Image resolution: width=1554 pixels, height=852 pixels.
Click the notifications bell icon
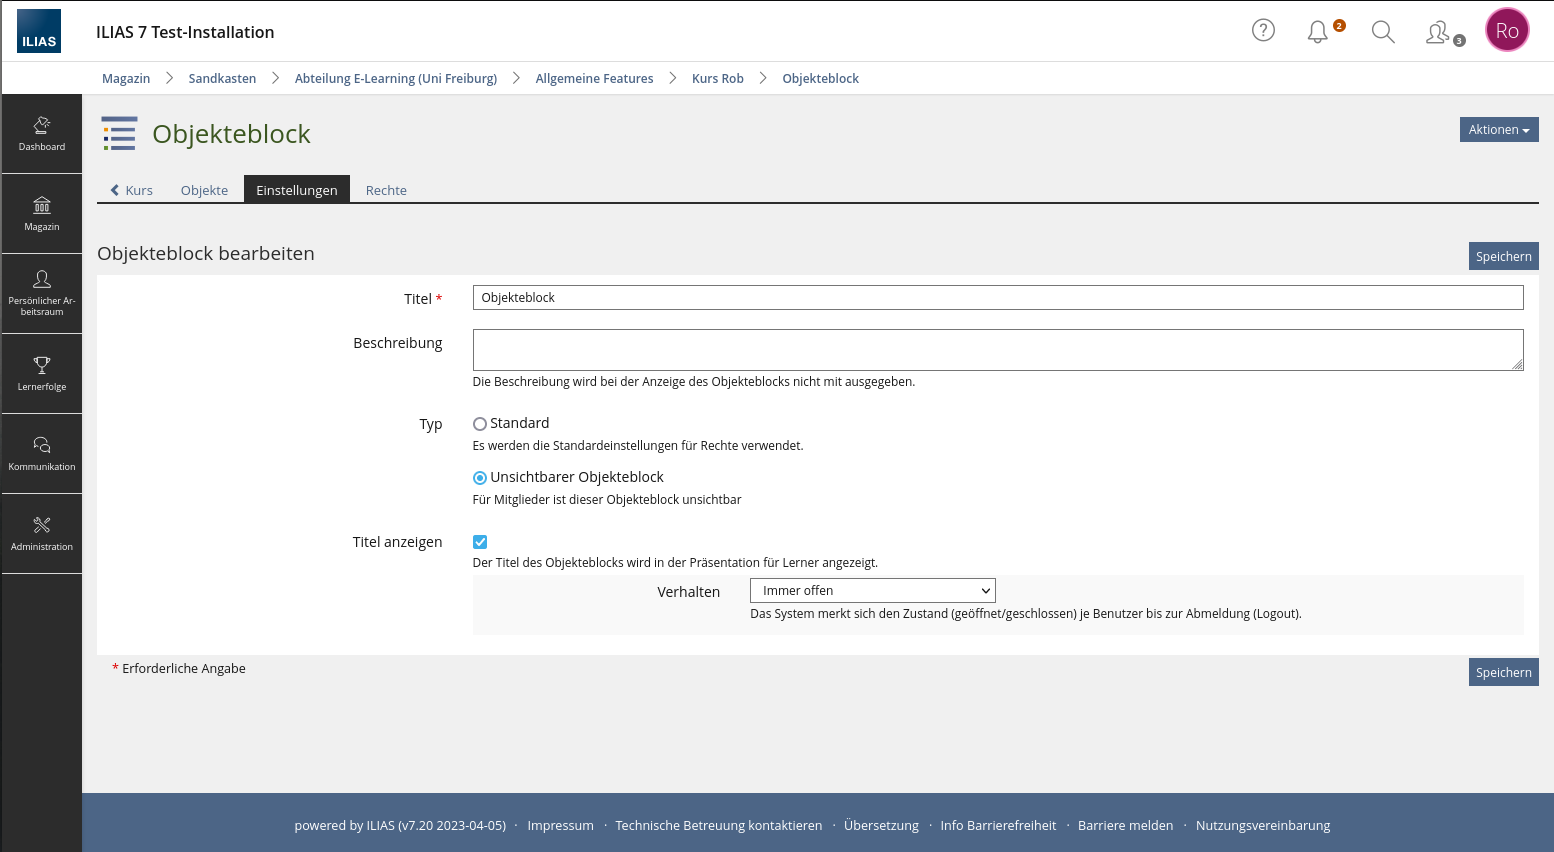pyautogui.click(x=1318, y=32)
